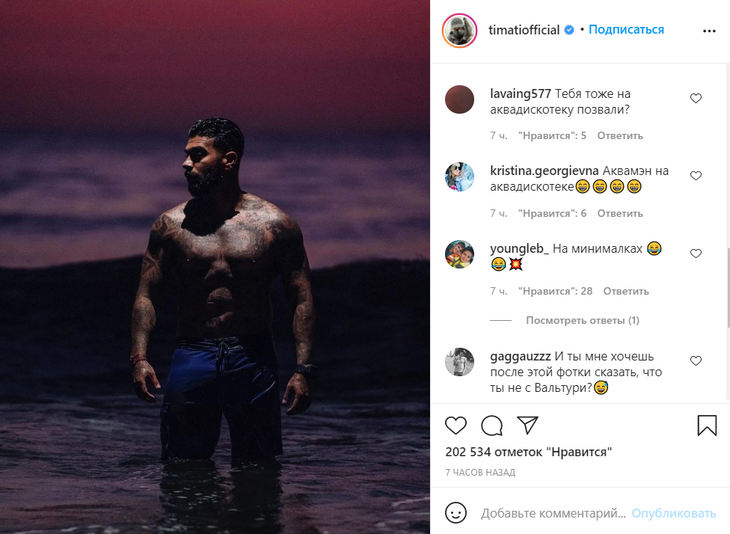Viewport: 730px width, 534px height.
Task: Open lavaing577 commenter avatar
Action: [459, 99]
